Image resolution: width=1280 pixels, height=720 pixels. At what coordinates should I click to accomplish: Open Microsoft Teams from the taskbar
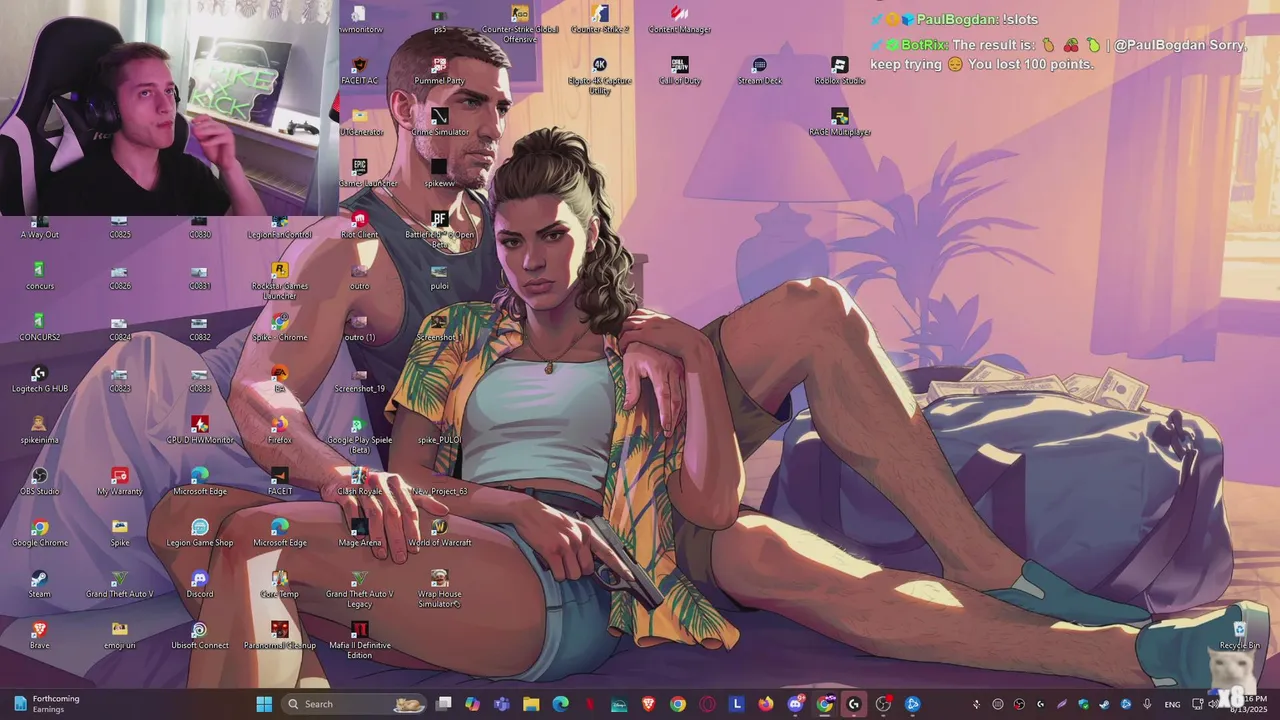(502, 704)
